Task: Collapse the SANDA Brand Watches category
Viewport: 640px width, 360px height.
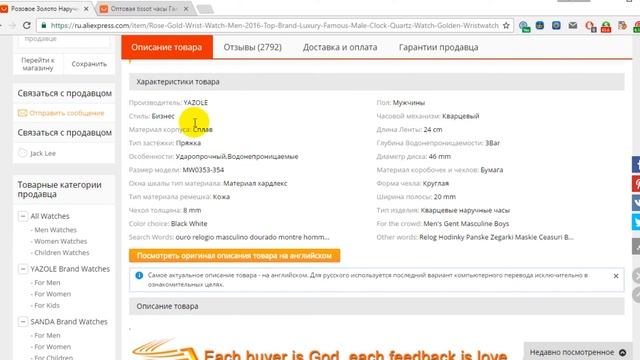Action: pos(23,322)
